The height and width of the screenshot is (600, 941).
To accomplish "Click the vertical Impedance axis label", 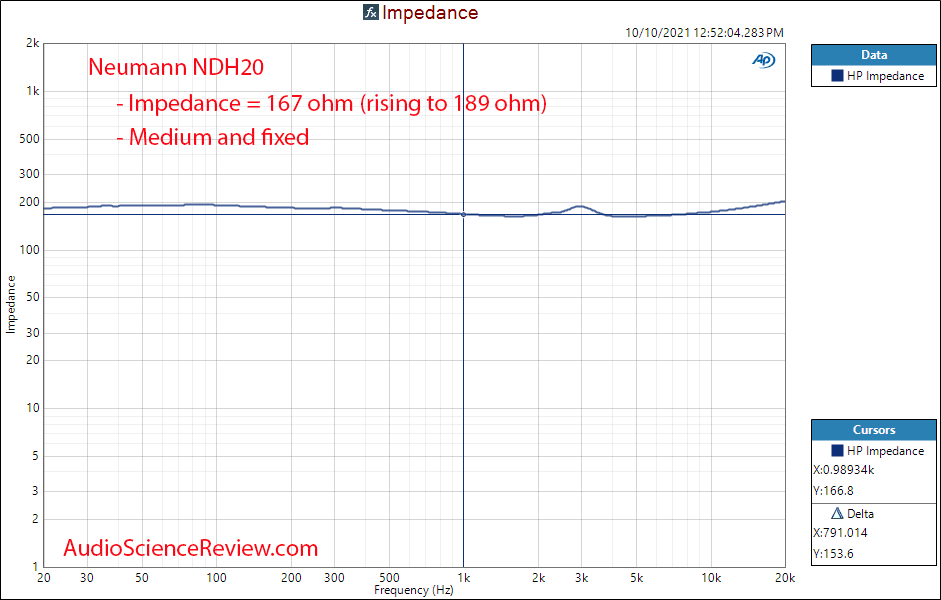I will 10,304.
